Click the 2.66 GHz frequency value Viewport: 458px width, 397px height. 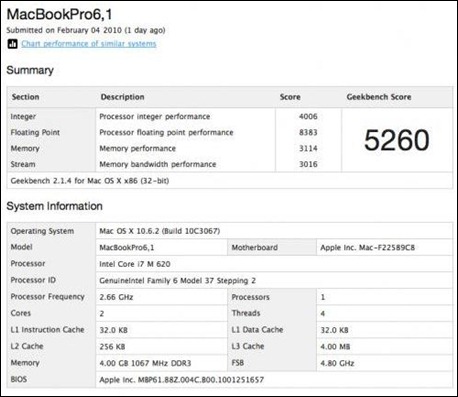tap(116, 297)
